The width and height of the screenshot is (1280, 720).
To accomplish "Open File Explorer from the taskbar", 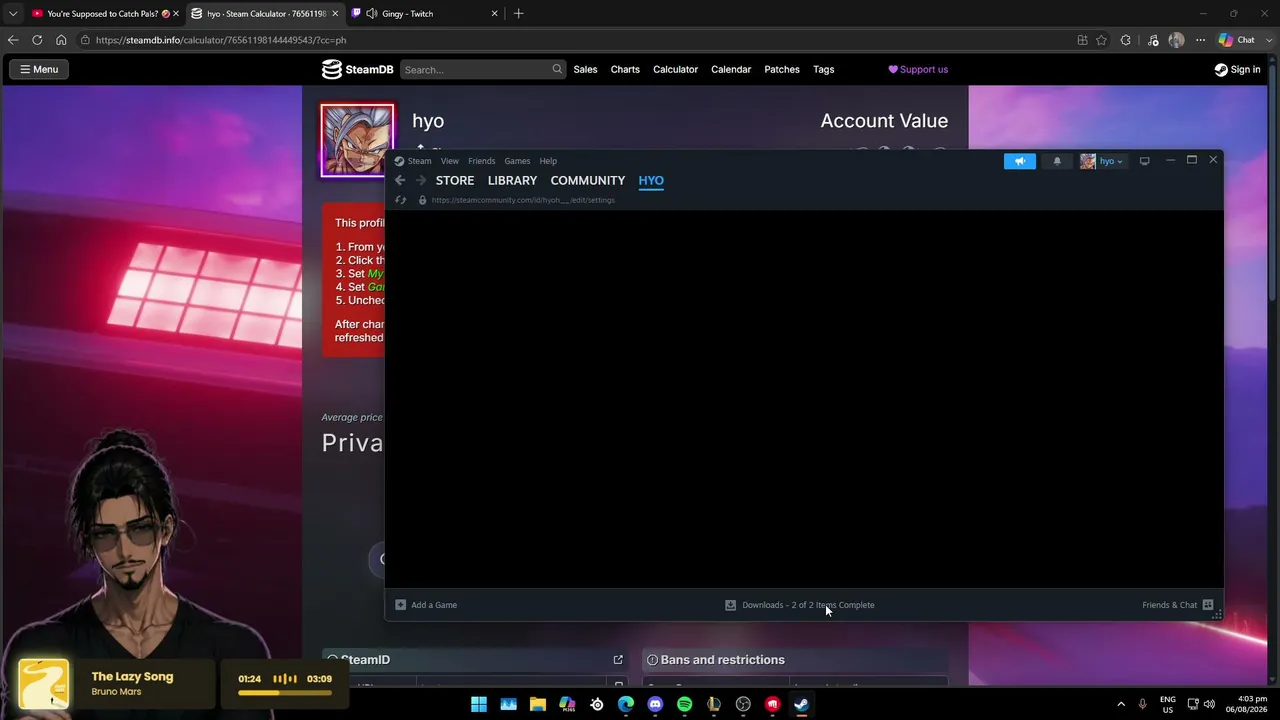I will pos(538,704).
